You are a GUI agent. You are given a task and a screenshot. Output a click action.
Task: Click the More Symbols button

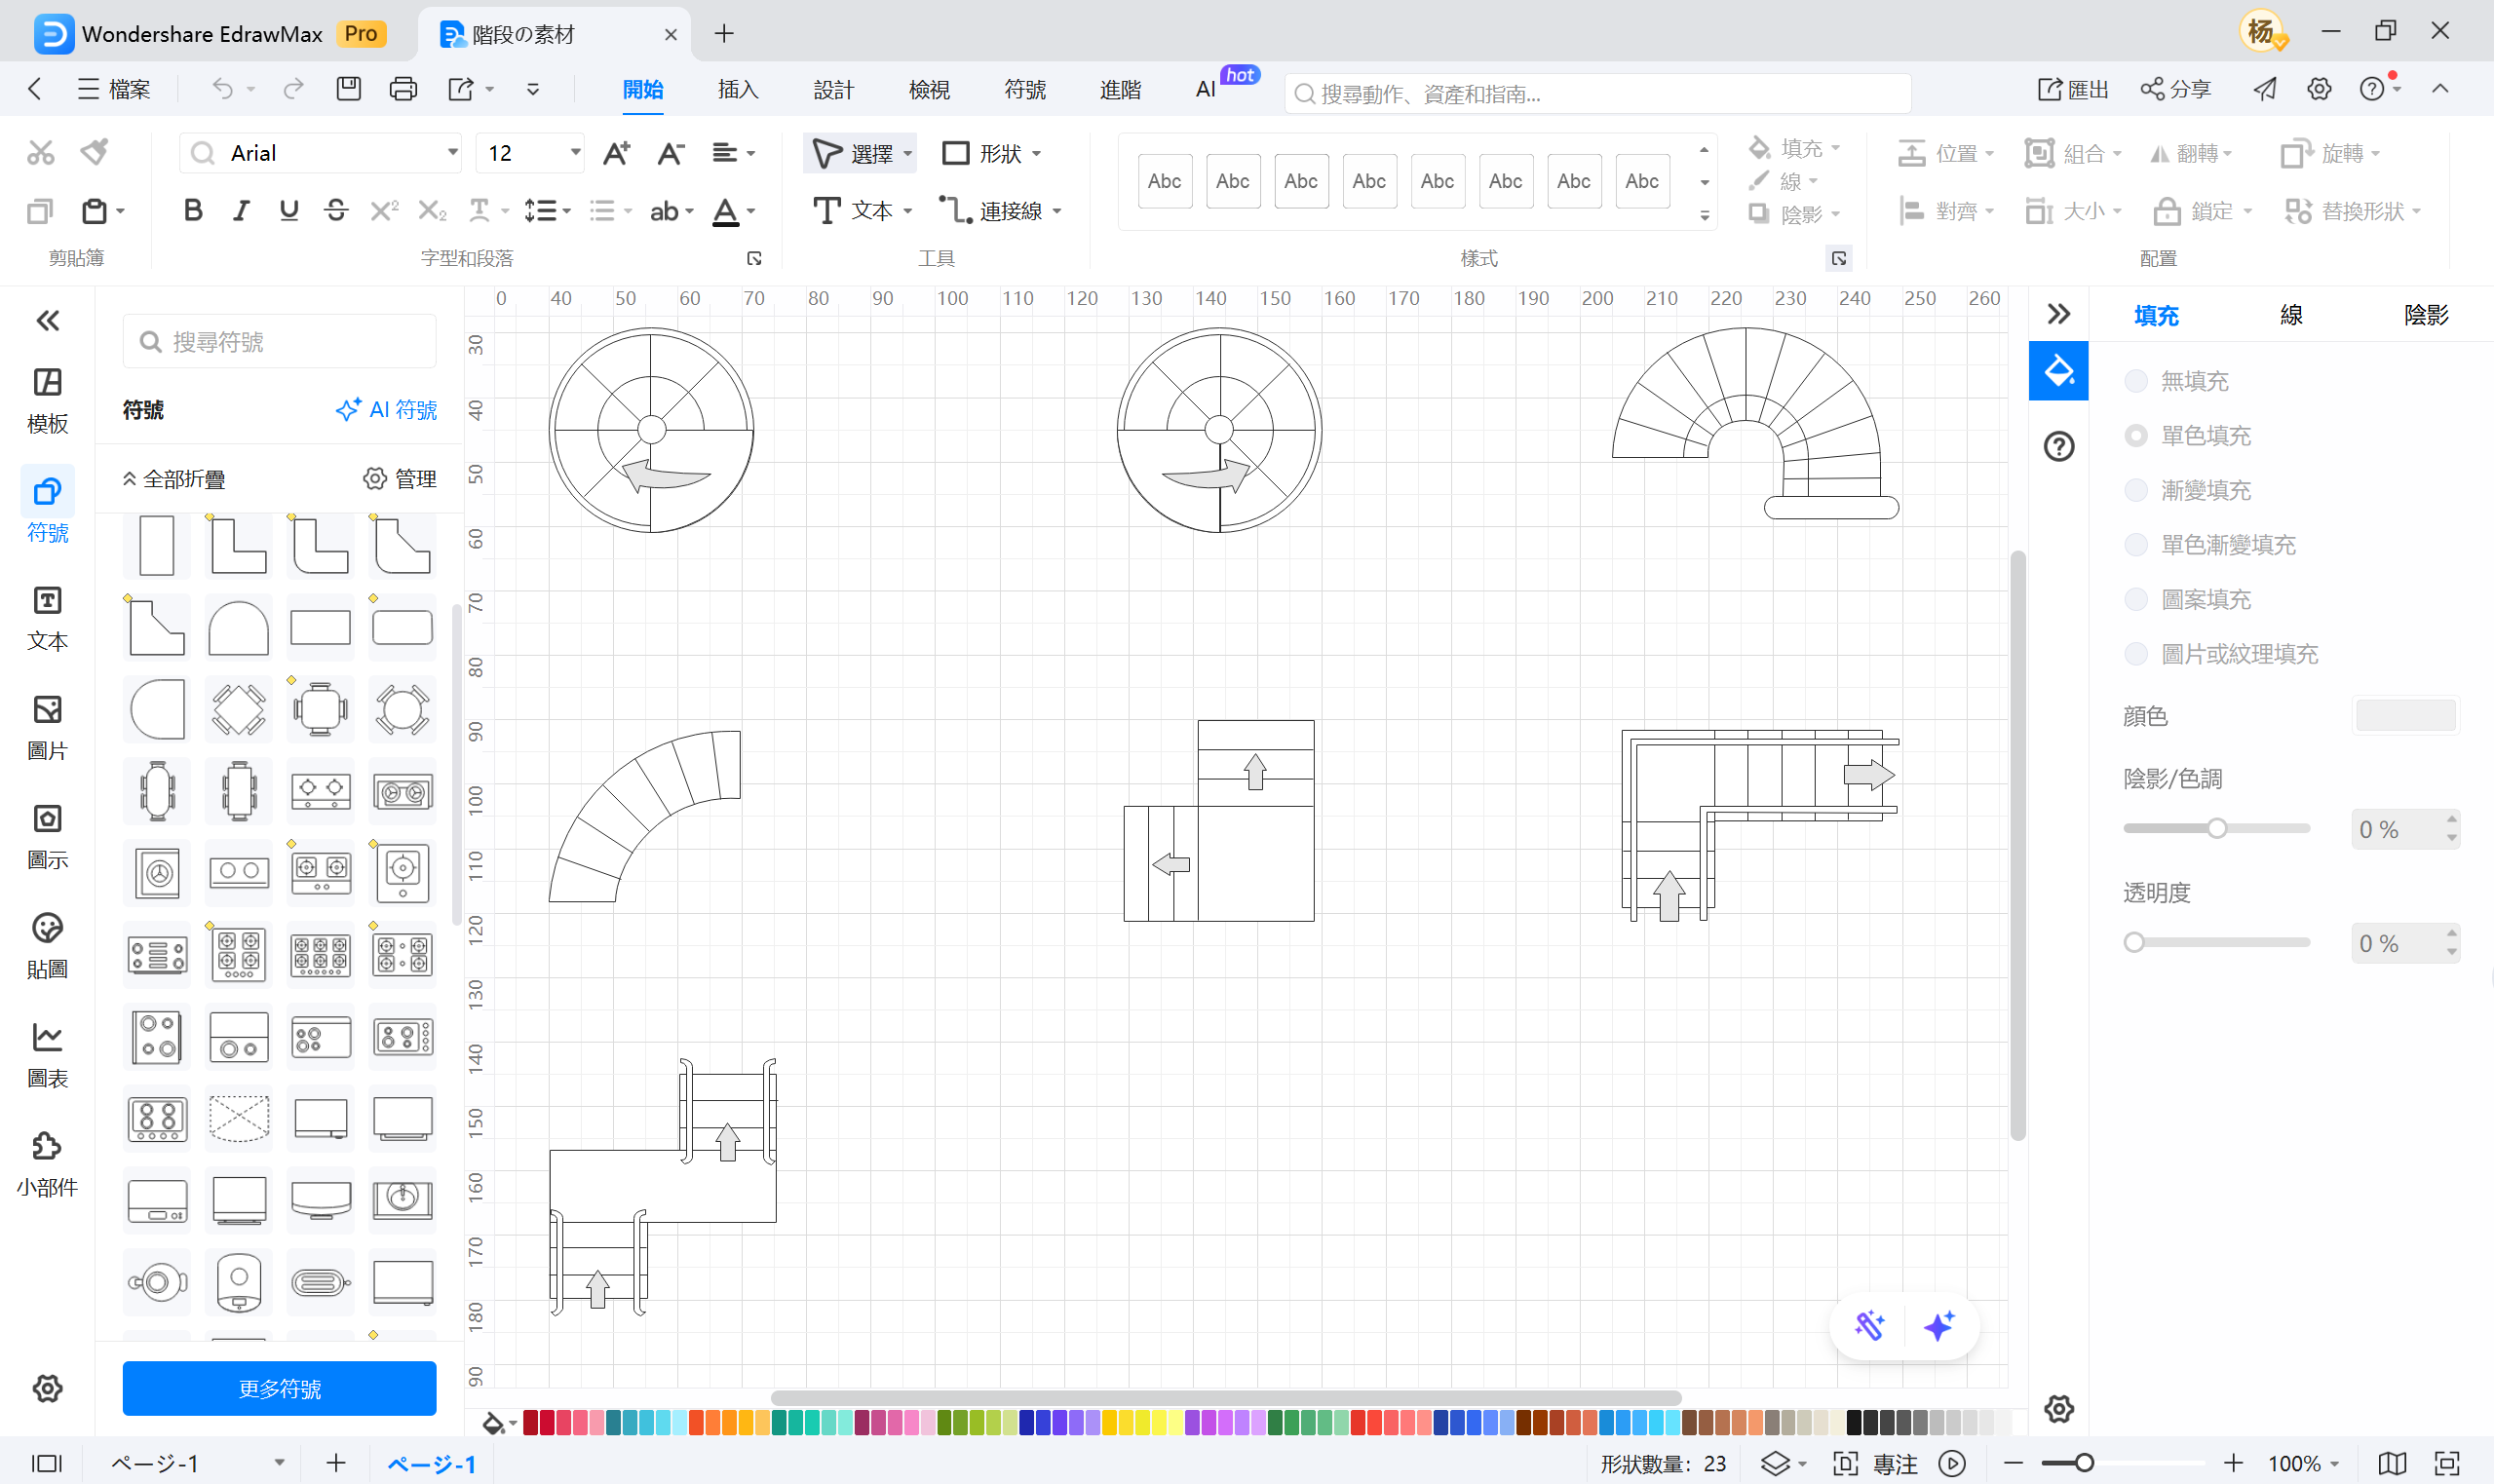[x=279, y=1388]
